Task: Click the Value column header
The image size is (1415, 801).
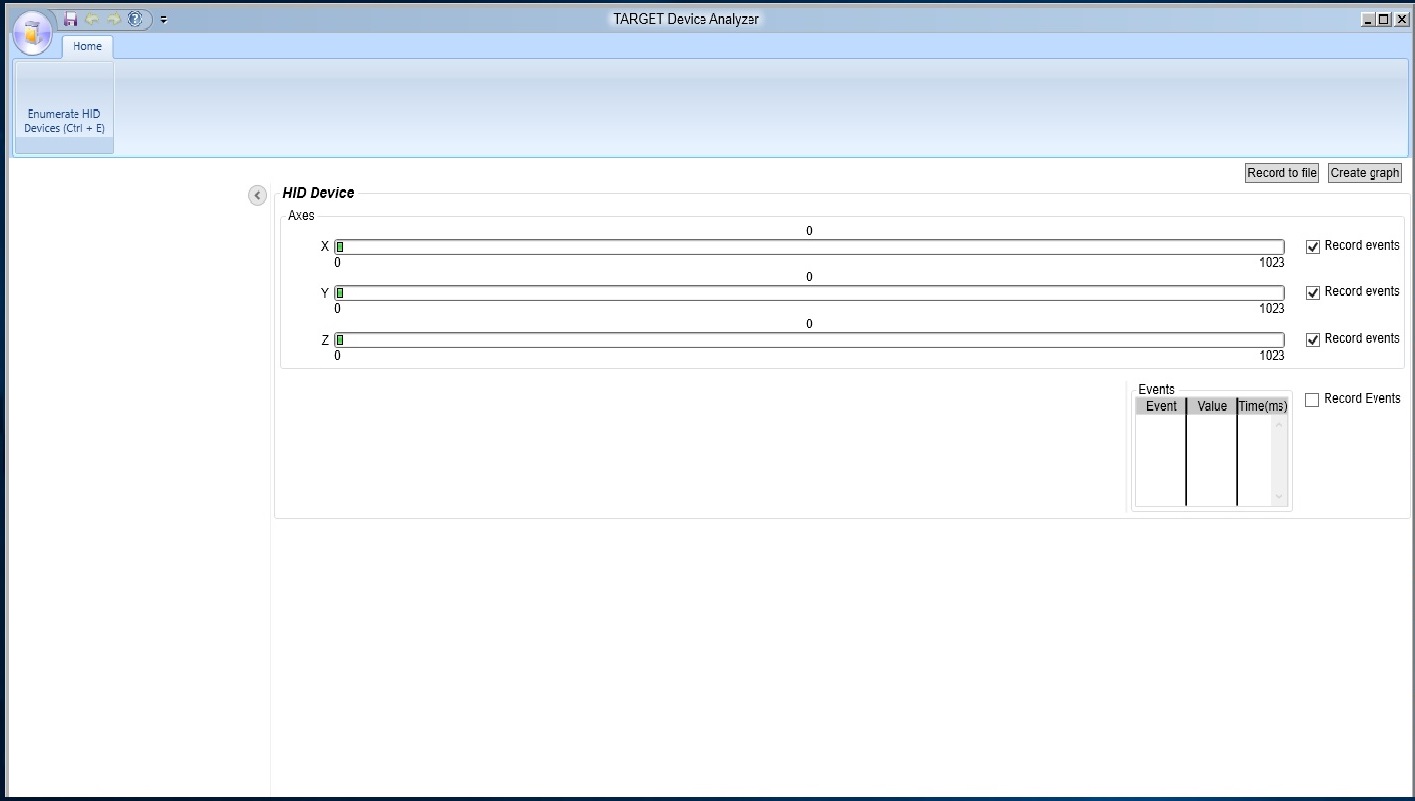Action: click(1212, 406)
